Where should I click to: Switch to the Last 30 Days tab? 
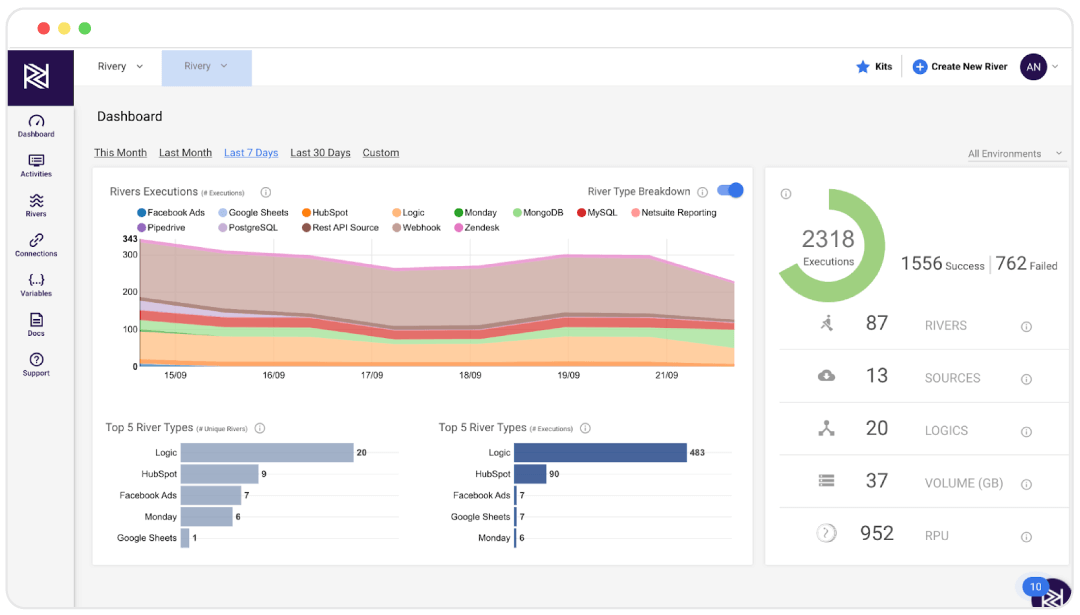(x=320, y=152)
